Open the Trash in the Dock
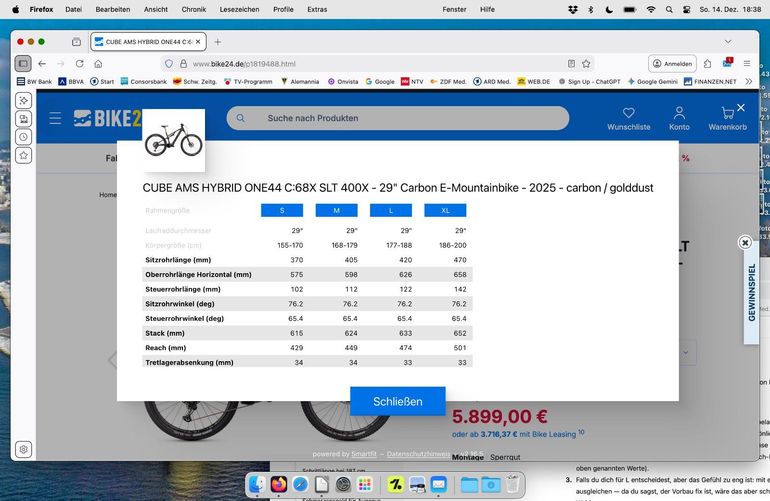The image size is (770, 501). pyautogui.click(x=512, y=484)
